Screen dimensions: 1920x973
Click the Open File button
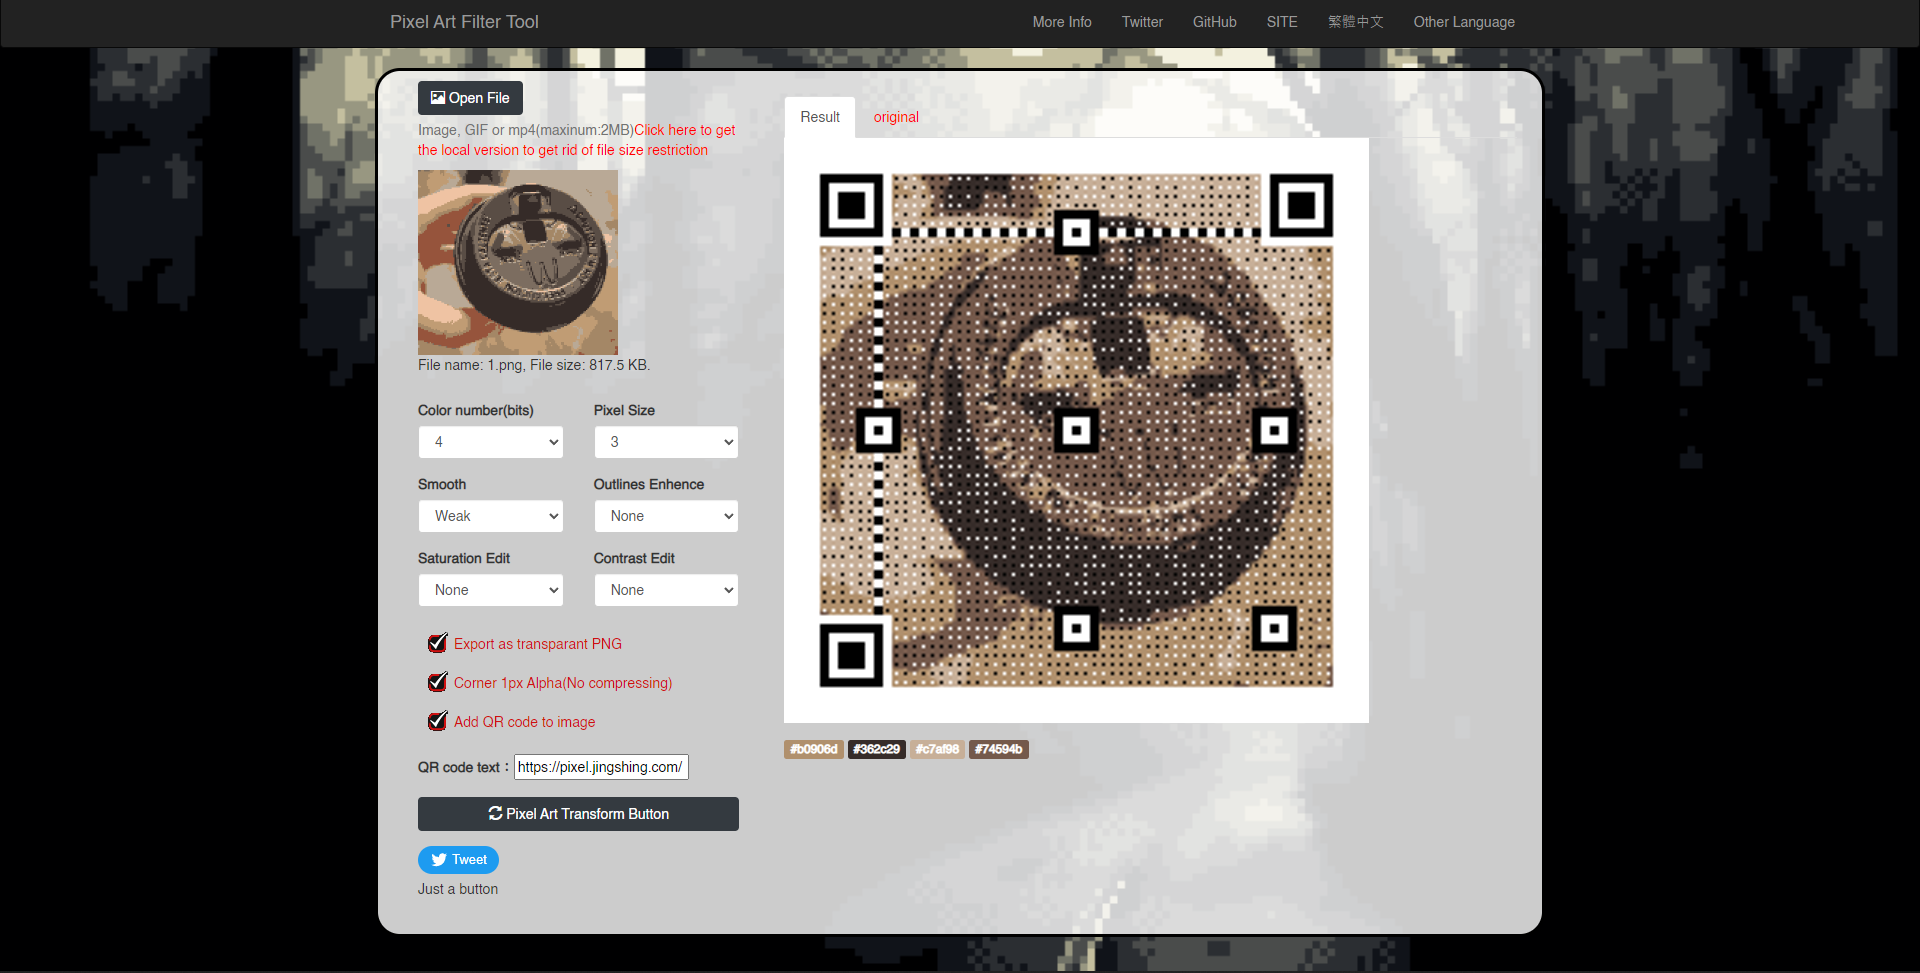point(470,98)
